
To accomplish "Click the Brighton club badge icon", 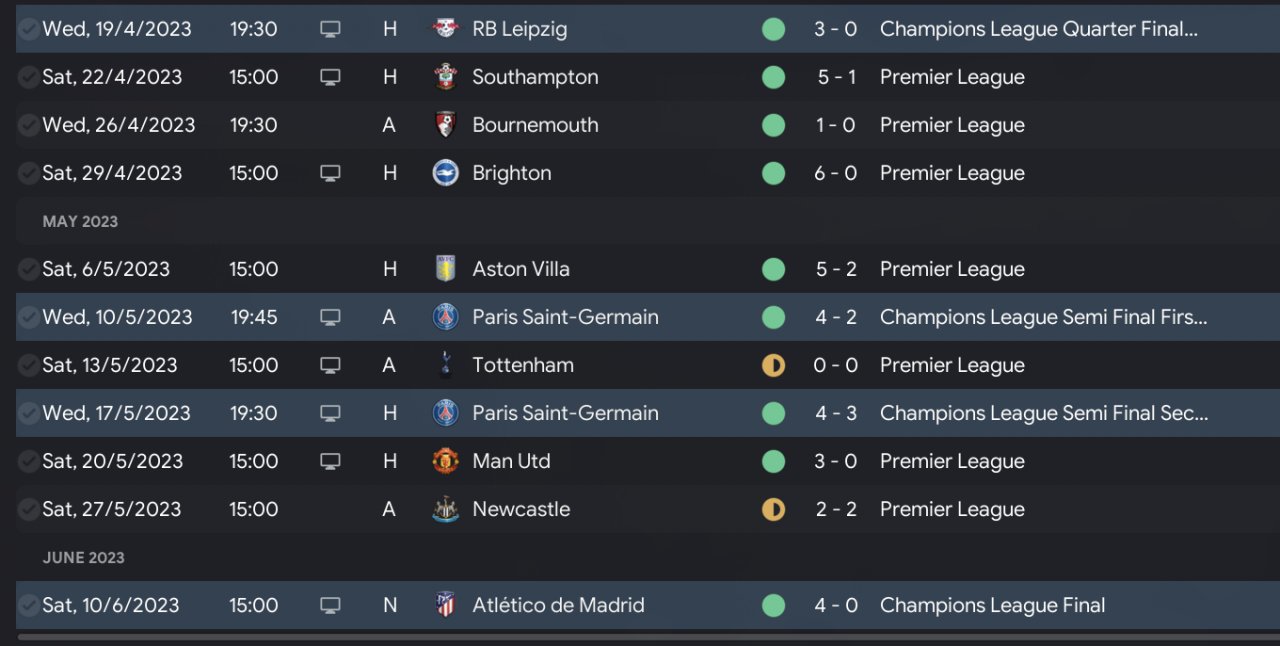I will point(445,173).
